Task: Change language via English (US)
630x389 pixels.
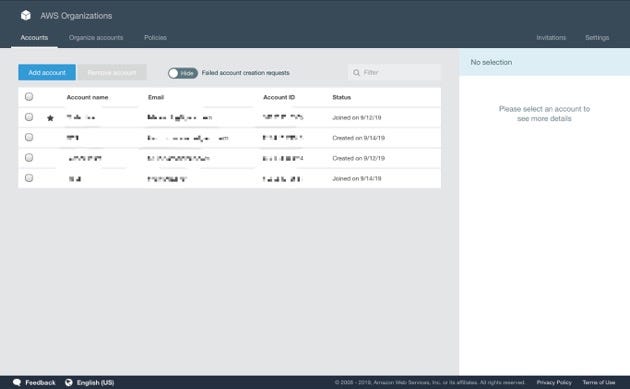Action: pyautogui.click(x=95, y=383)
